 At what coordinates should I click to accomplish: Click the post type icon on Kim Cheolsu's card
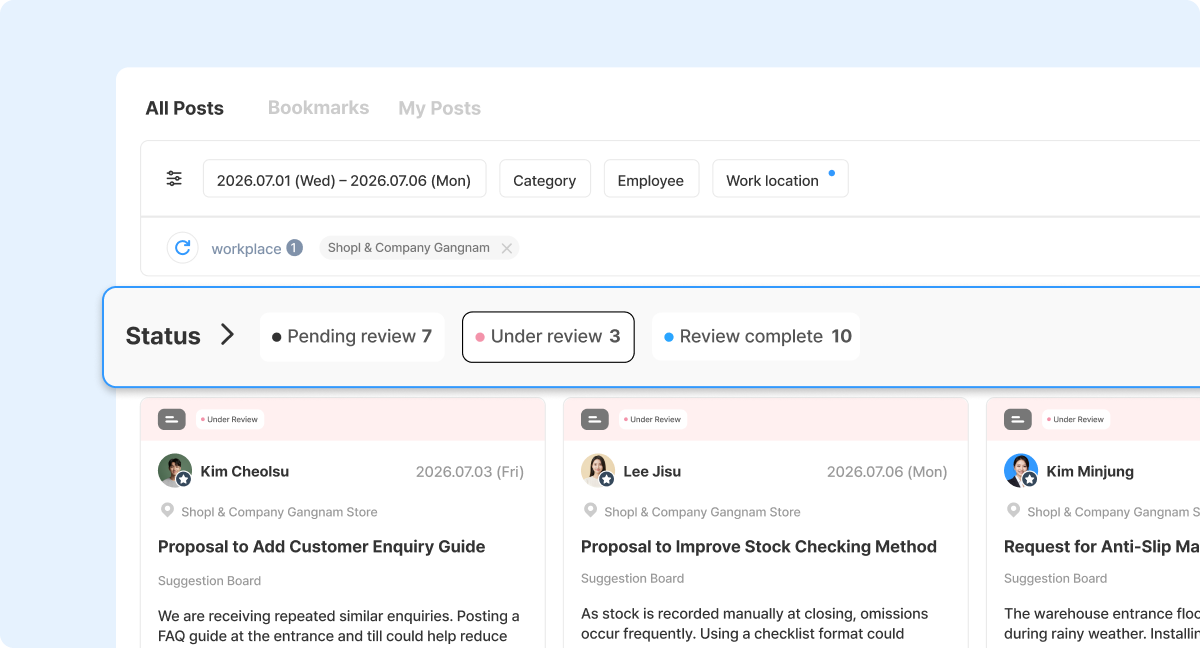click(x=172, y=420)
